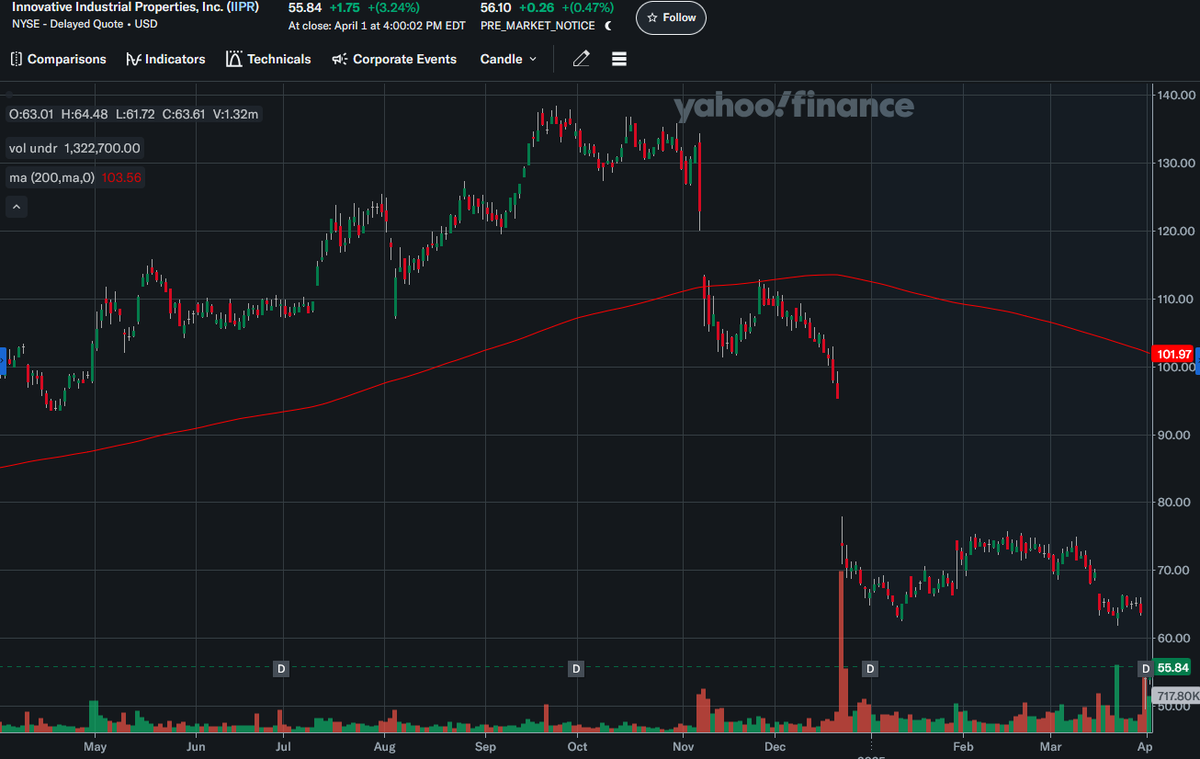Click the tall red December volume spike bar

[841, 652]
